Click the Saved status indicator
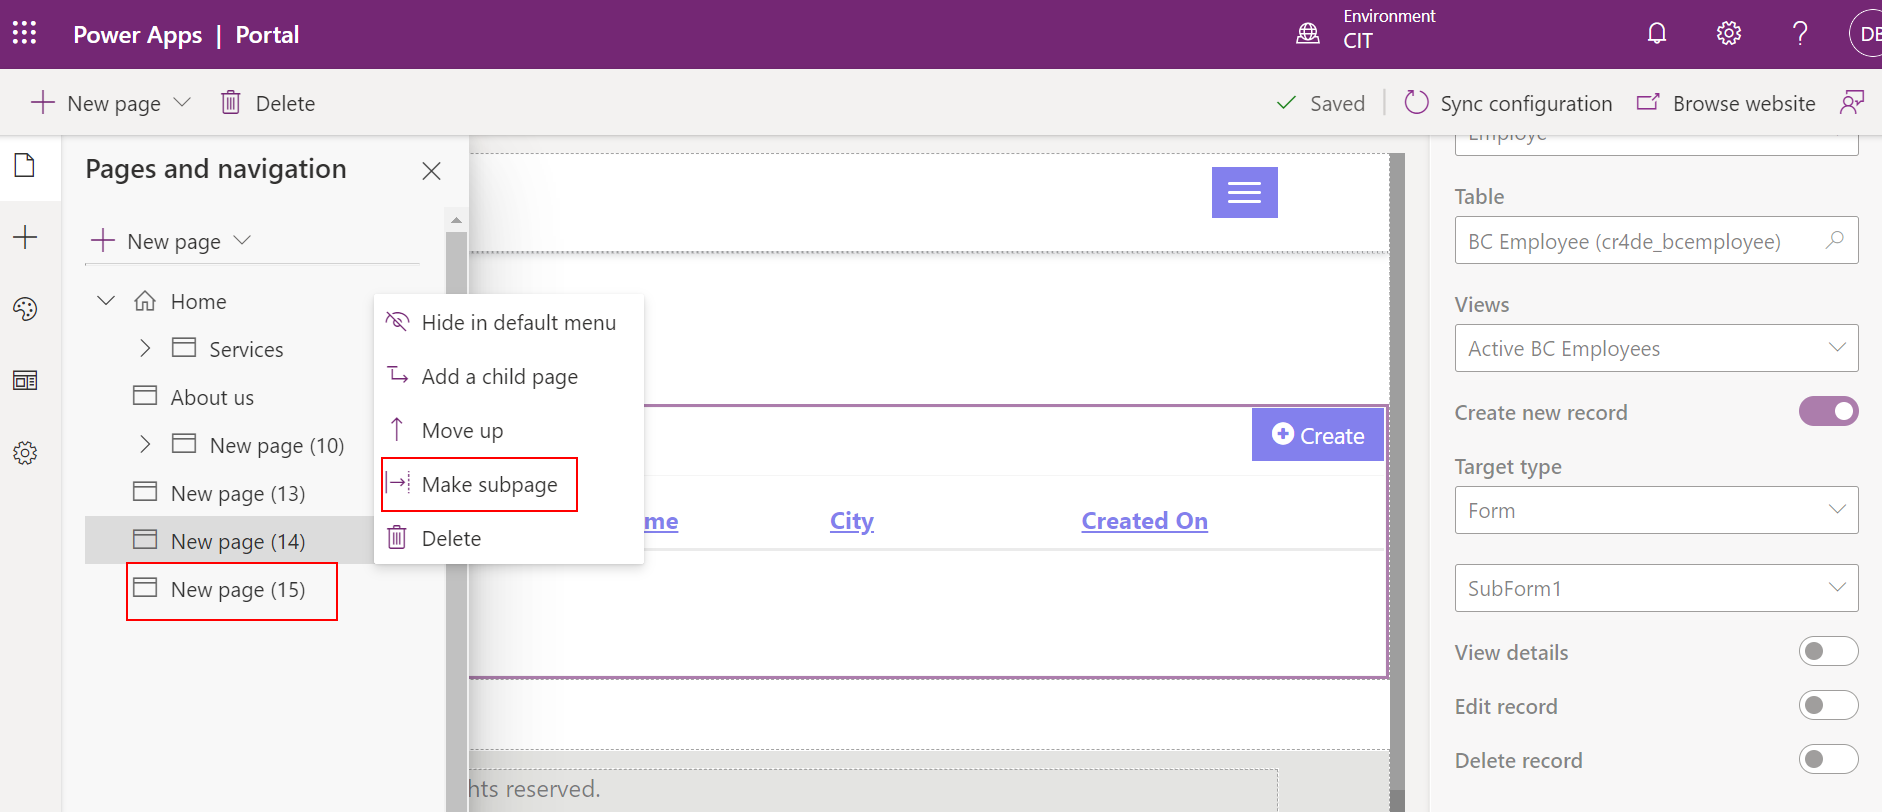This screenshot has width=1882, height=812. point(1320,103)
